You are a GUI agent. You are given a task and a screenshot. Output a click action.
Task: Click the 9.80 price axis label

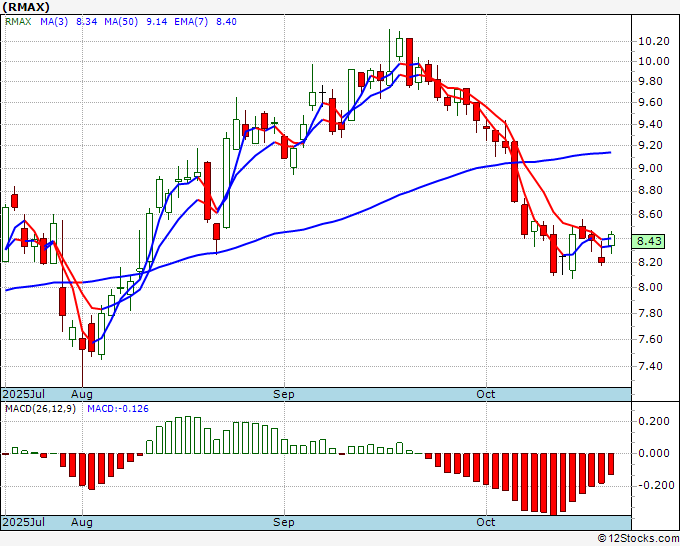coord(651,82)
